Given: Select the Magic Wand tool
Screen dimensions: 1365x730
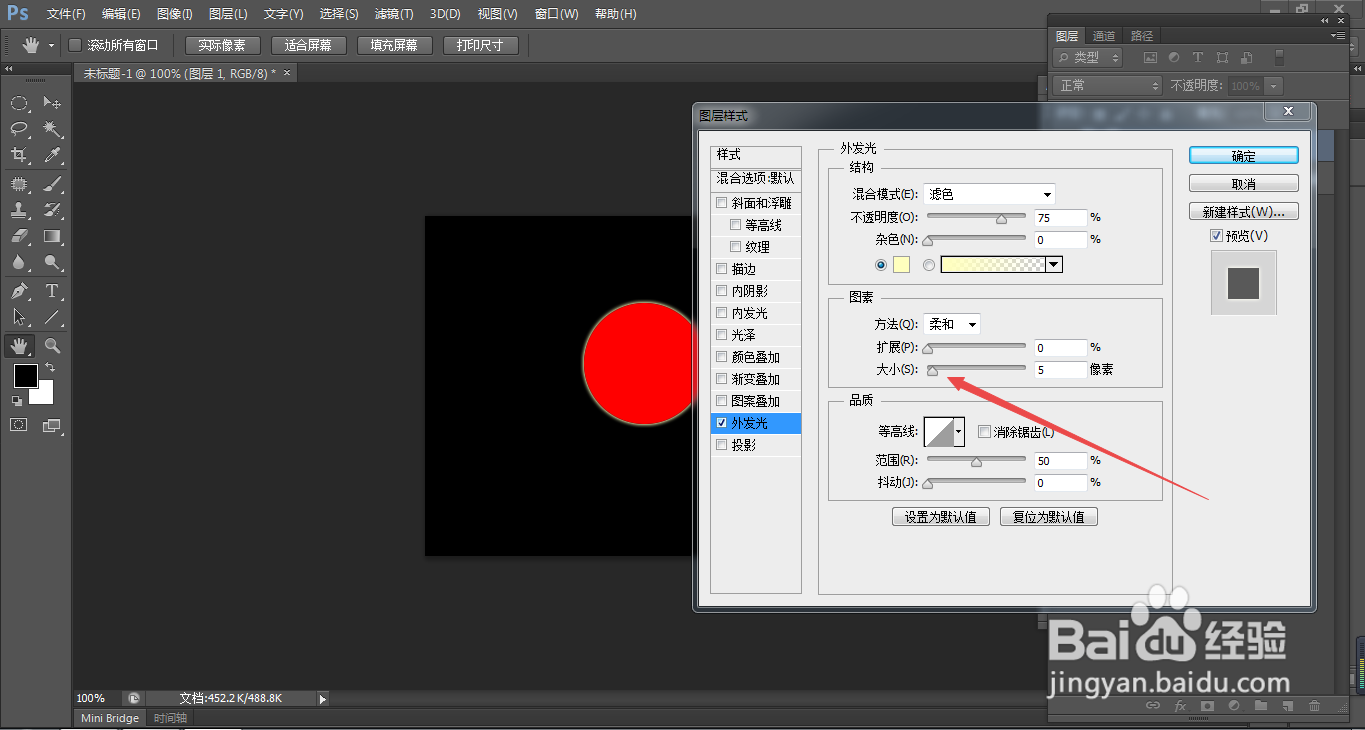Looking at the screenshot, I should tap(52, 129).
